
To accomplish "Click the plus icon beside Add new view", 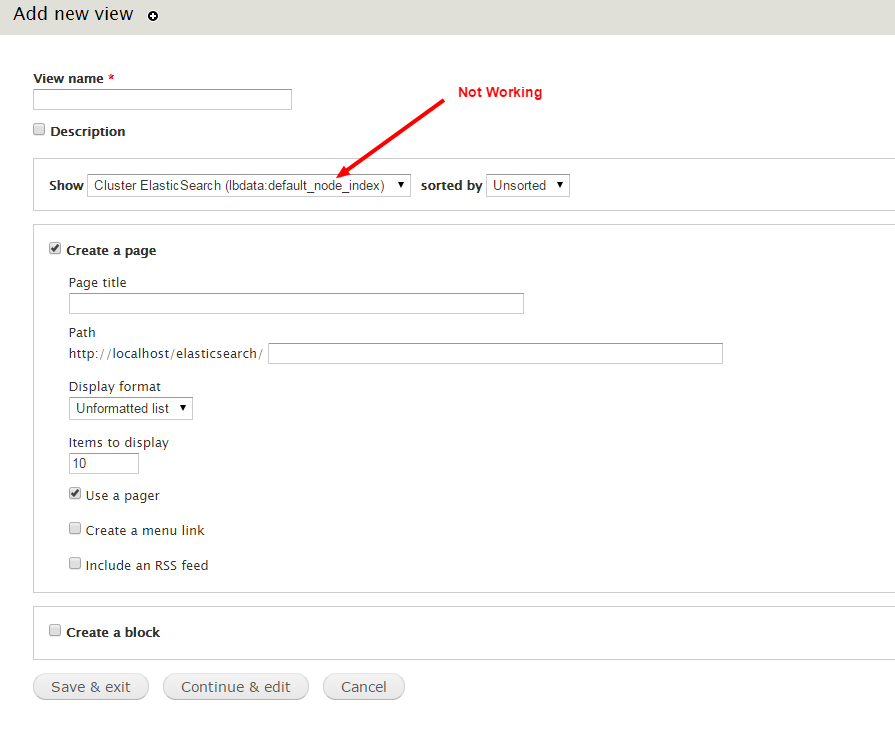I will (x=152, y=16).
